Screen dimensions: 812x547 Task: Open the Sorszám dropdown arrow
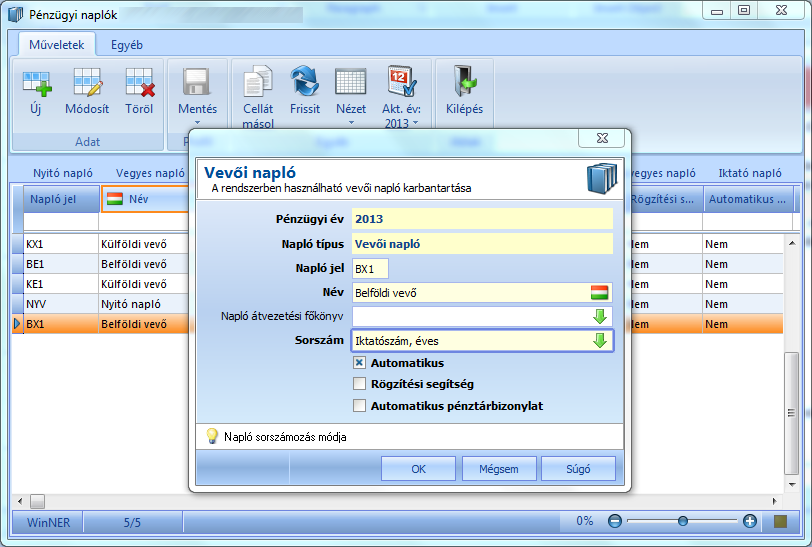[x=600, y=341]
